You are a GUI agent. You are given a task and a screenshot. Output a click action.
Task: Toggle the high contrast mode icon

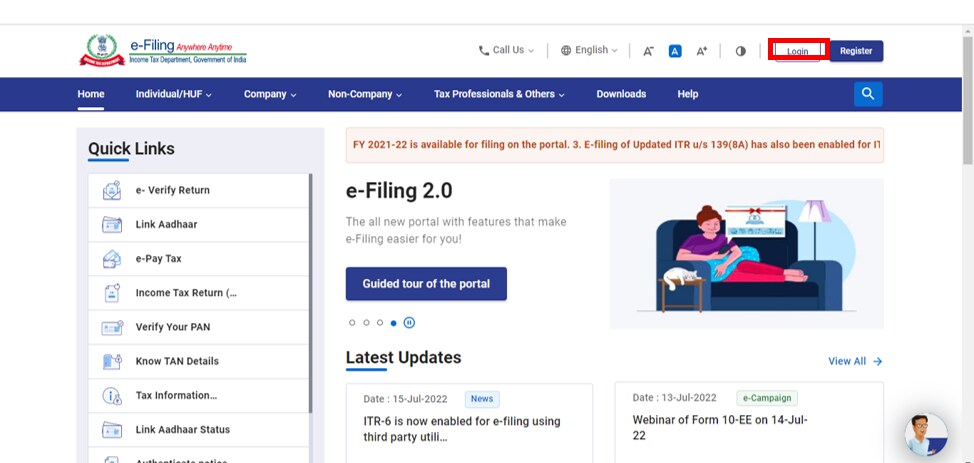click(x=740, y=51)
